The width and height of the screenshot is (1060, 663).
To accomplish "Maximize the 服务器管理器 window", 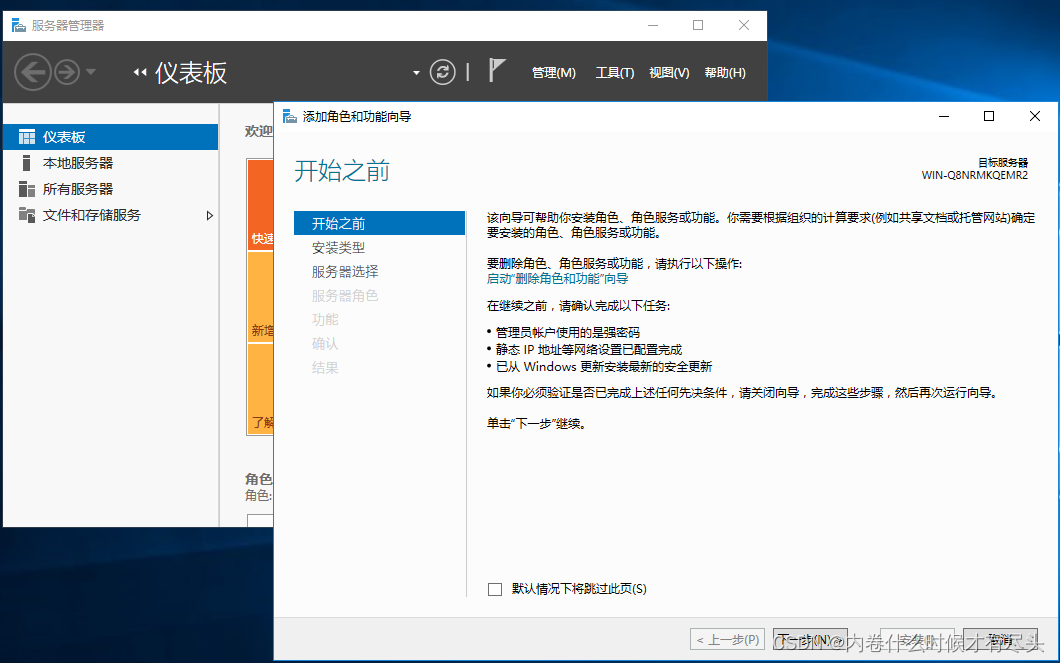I will (698, 25).
